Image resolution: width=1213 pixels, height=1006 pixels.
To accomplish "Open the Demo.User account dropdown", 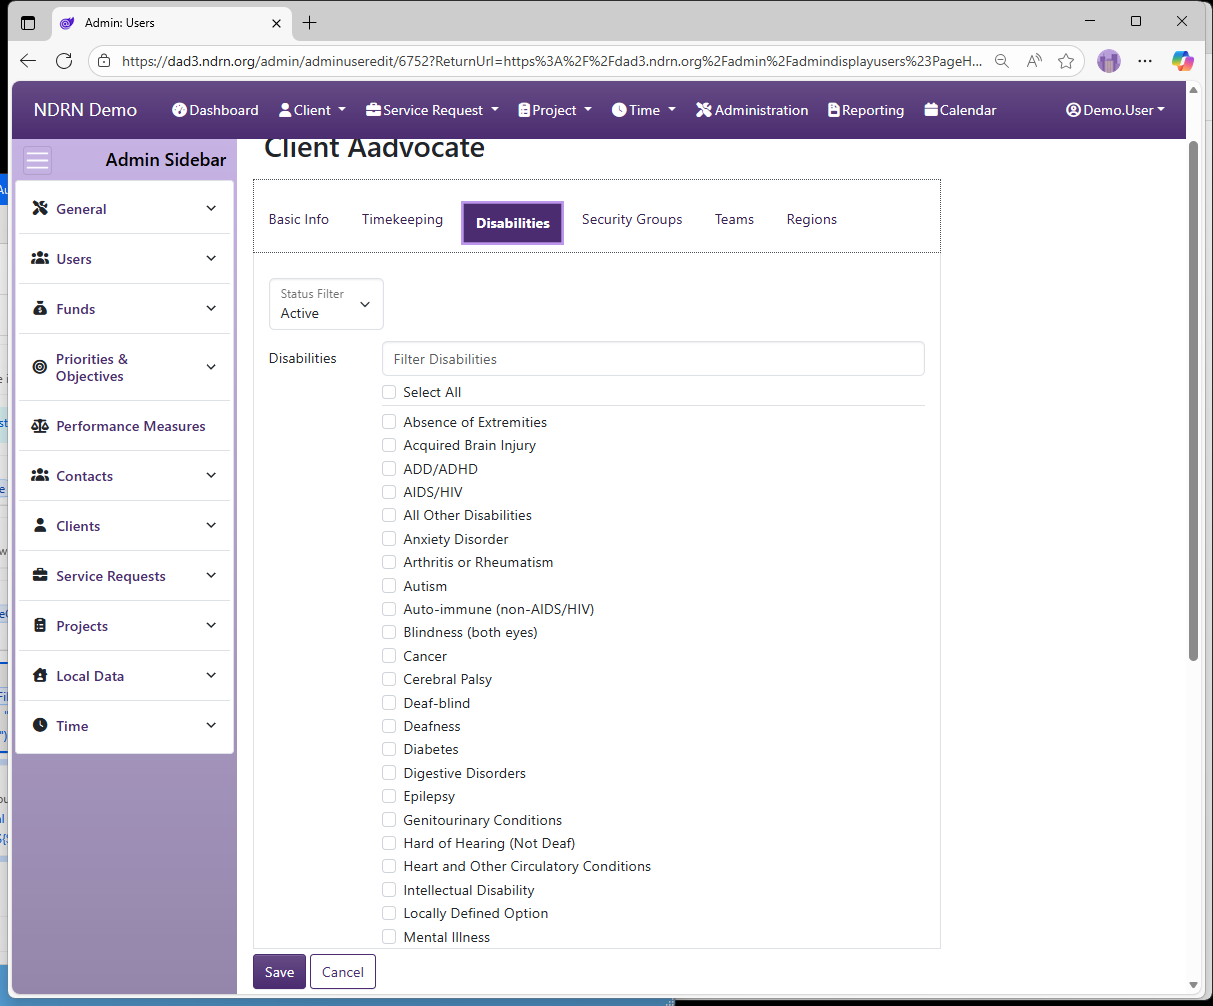I will [x=1115, y=110].
